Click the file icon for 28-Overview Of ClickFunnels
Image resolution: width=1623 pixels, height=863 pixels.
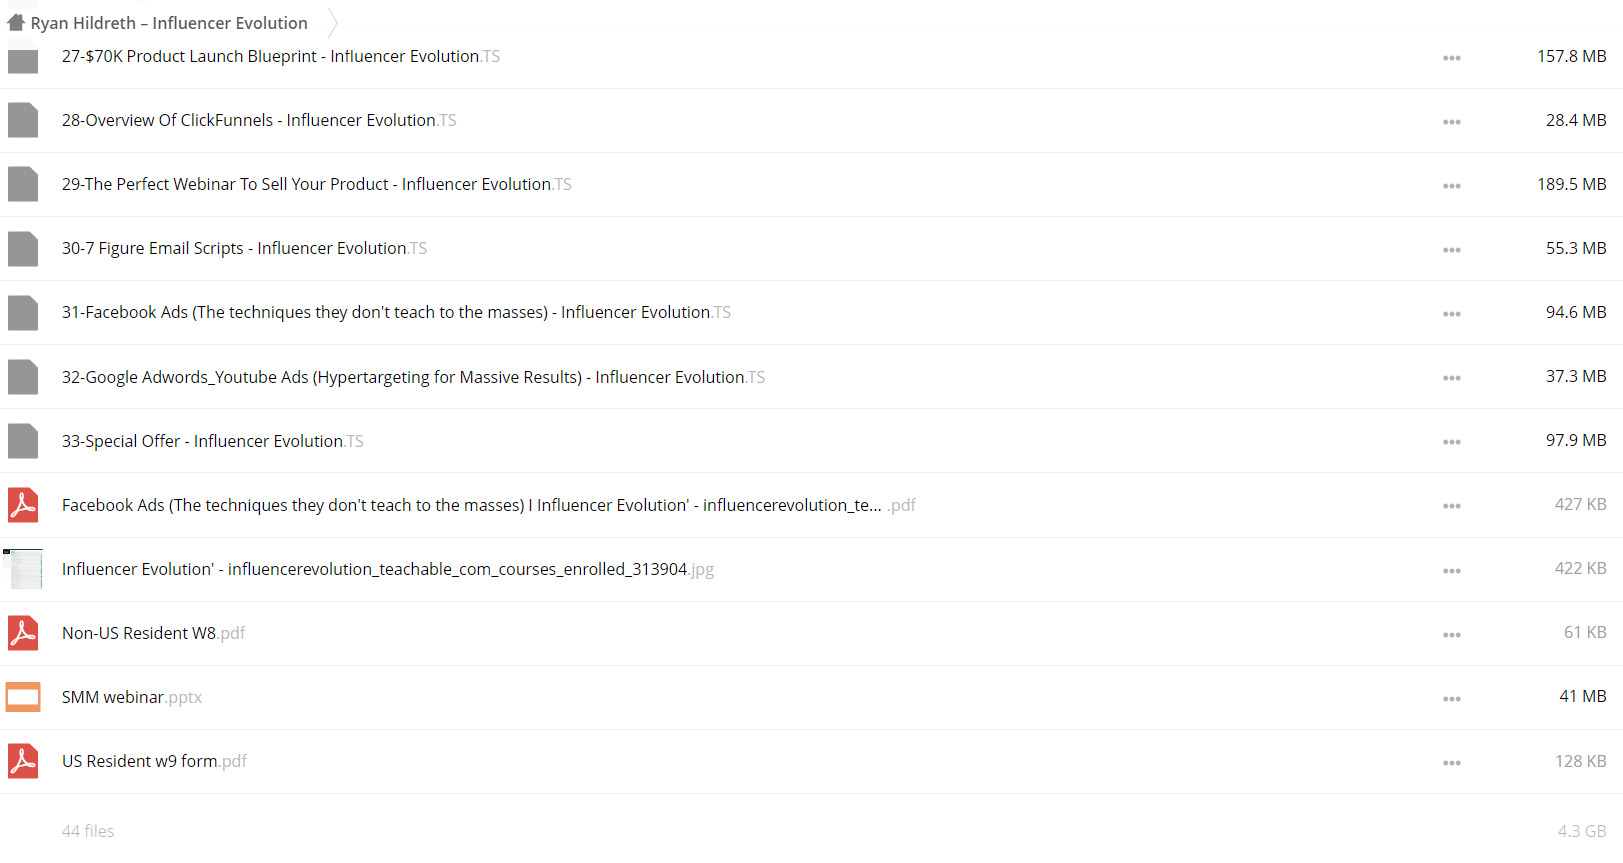[x=23, y=120]
